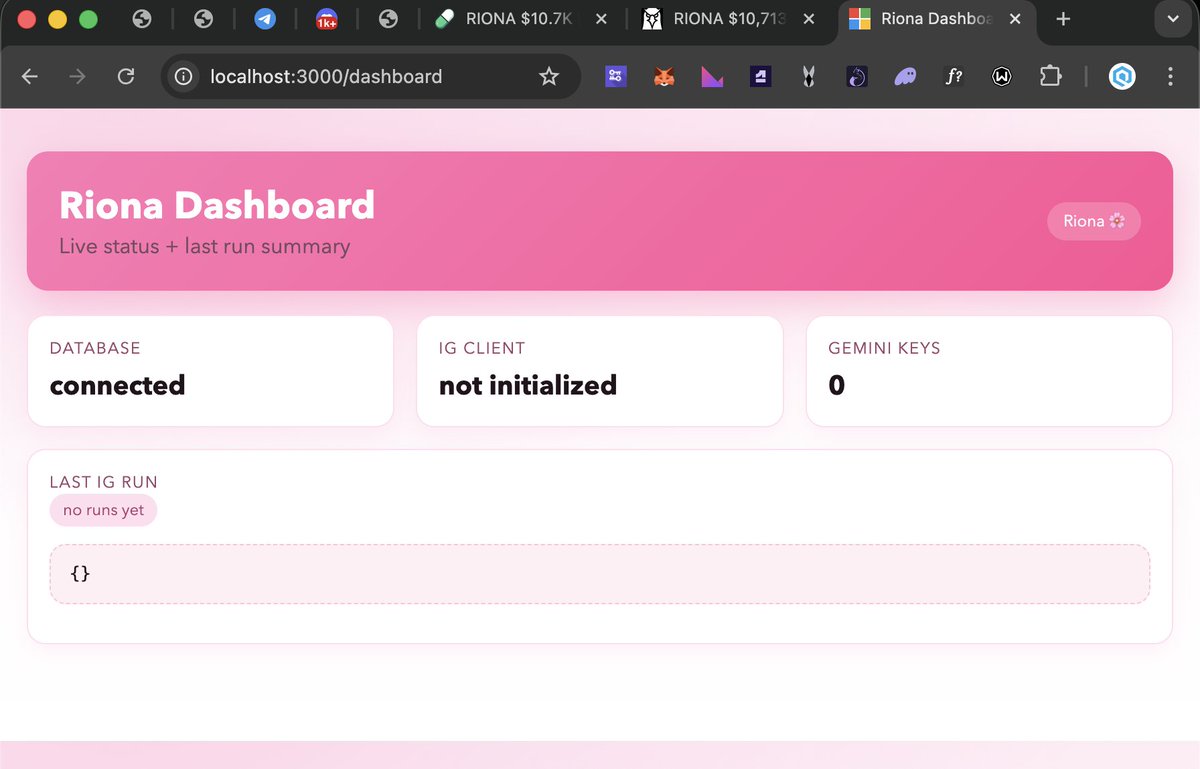
Task: Click the {} JSON output box
Action: click(x=600, y=574)
